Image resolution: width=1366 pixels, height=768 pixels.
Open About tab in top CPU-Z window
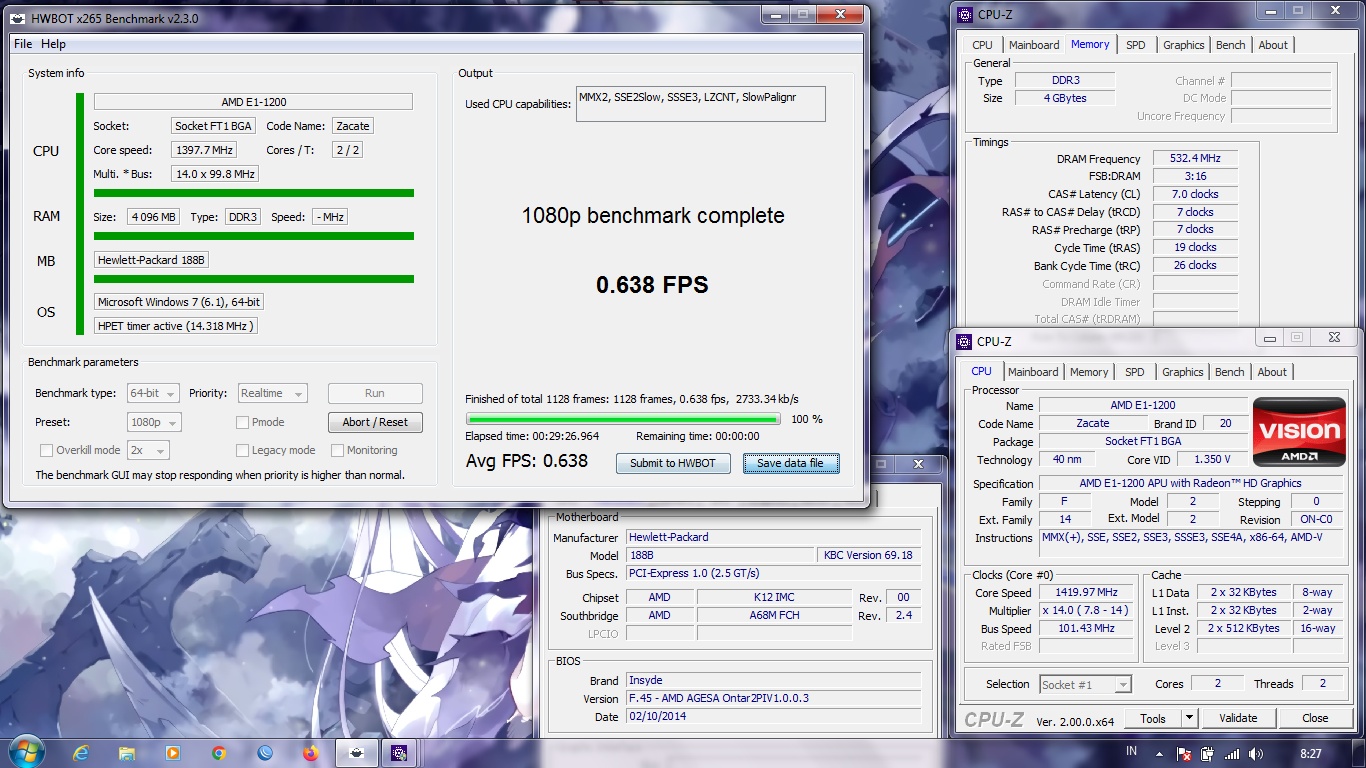[x=1273, y=45]
